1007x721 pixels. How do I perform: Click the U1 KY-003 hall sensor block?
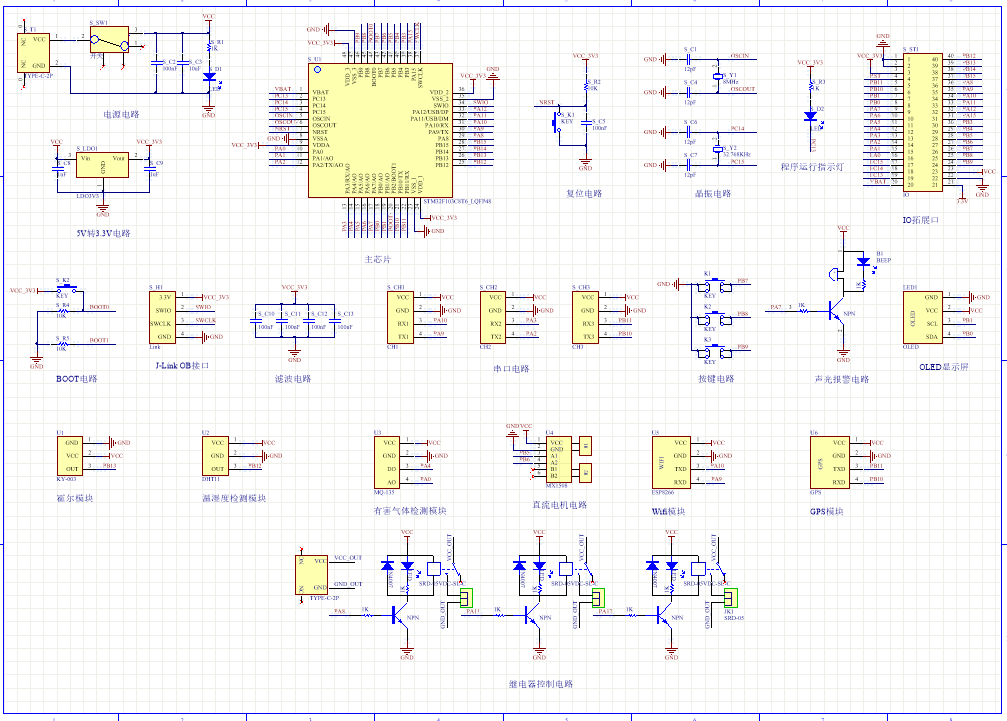[70, 456]
